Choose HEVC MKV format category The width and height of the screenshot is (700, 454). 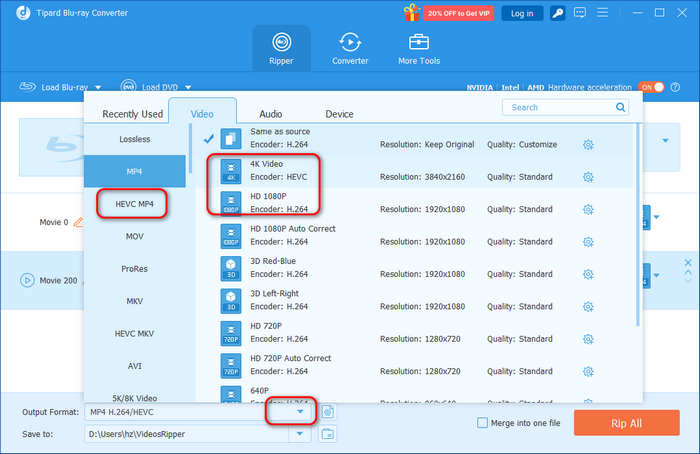click(135, 333)
